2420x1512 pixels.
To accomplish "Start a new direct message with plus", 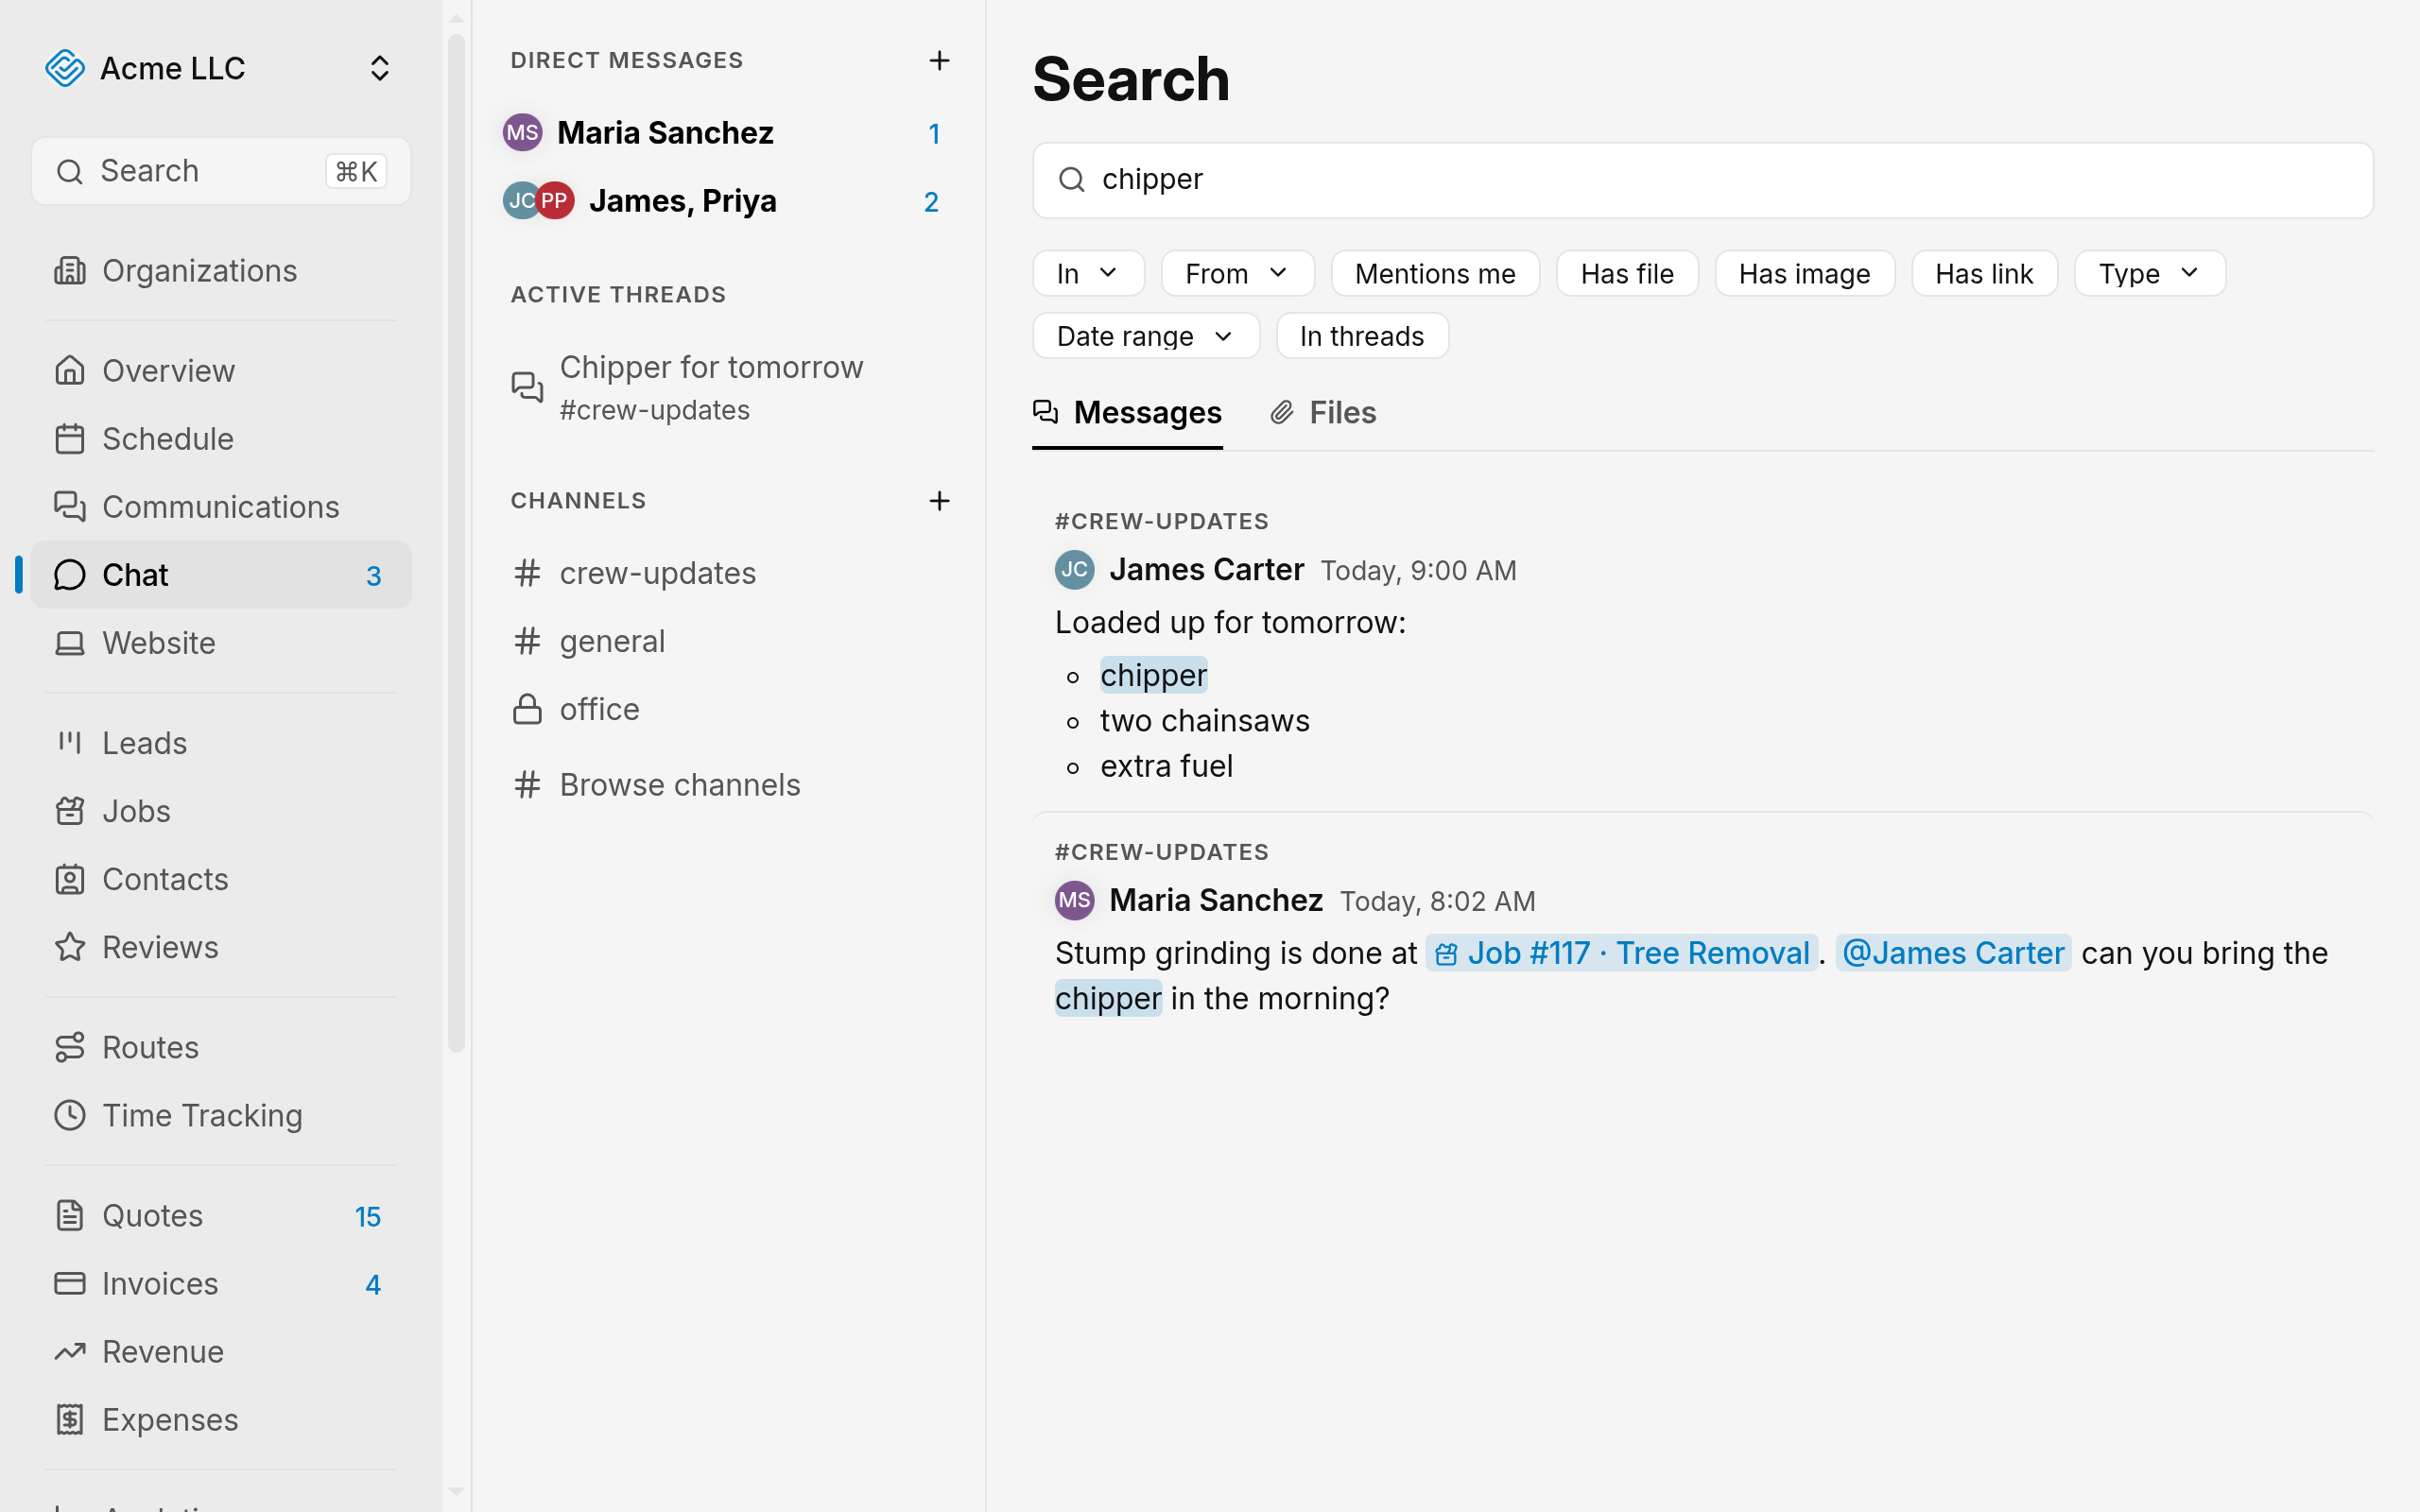I will tap(939, 61).
